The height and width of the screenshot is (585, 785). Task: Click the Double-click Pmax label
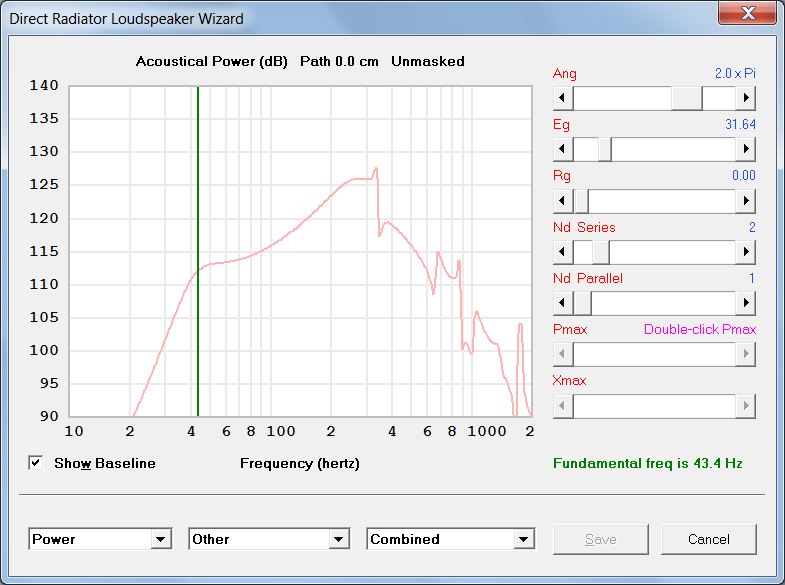pyautogui.click(x=700, y=329)
